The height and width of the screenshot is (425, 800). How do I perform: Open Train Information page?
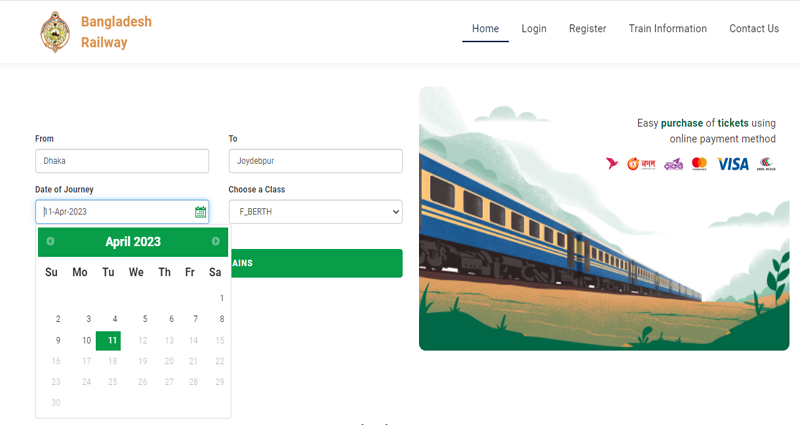pos(667,29)
